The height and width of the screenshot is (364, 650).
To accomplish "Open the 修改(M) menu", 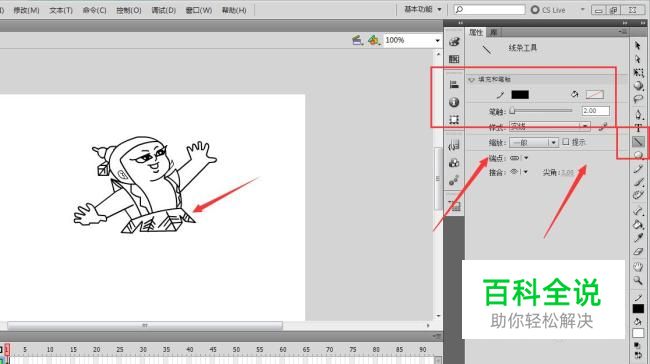I will coord(26,10).
